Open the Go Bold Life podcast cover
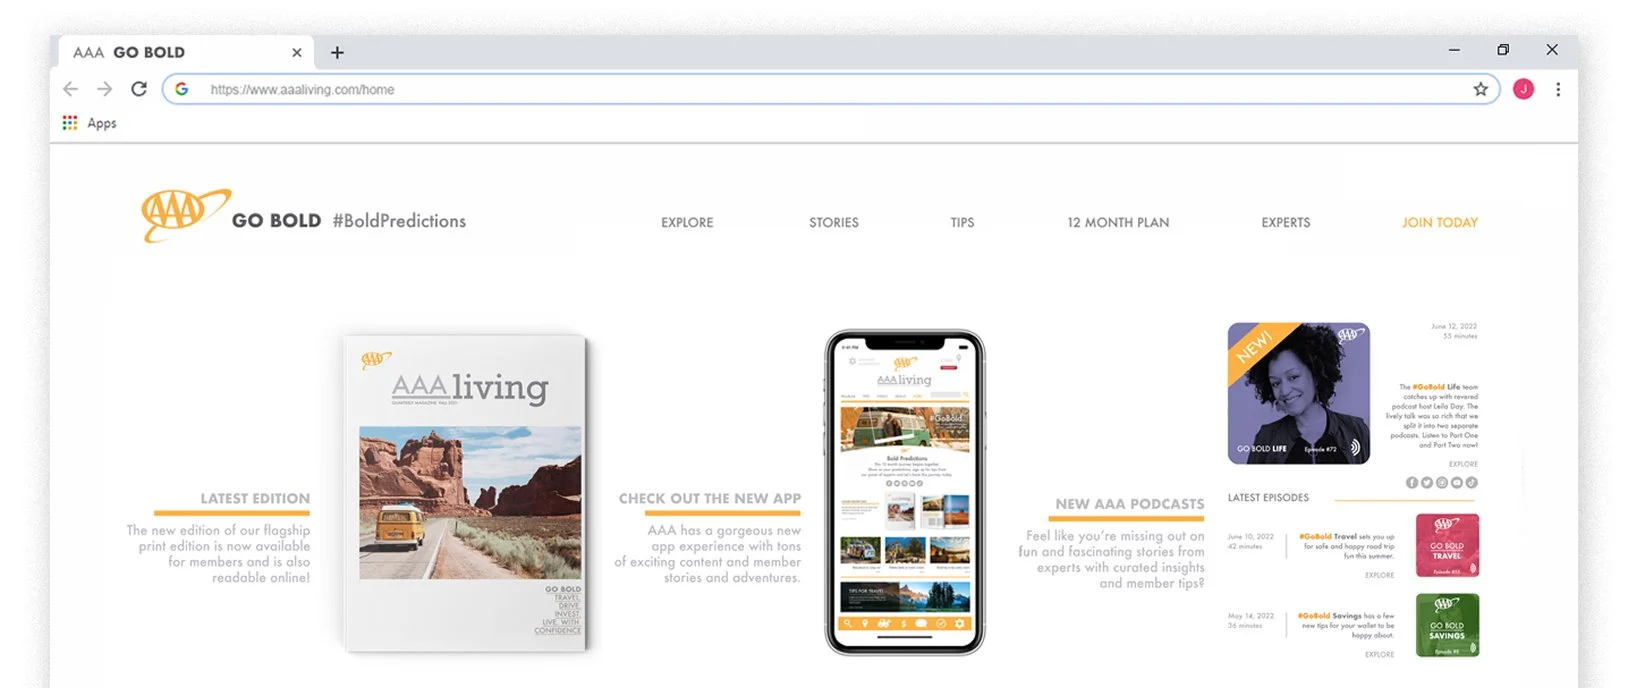Image resolution: width=1628 pixels, height=688 pixels. point(1298,393)
